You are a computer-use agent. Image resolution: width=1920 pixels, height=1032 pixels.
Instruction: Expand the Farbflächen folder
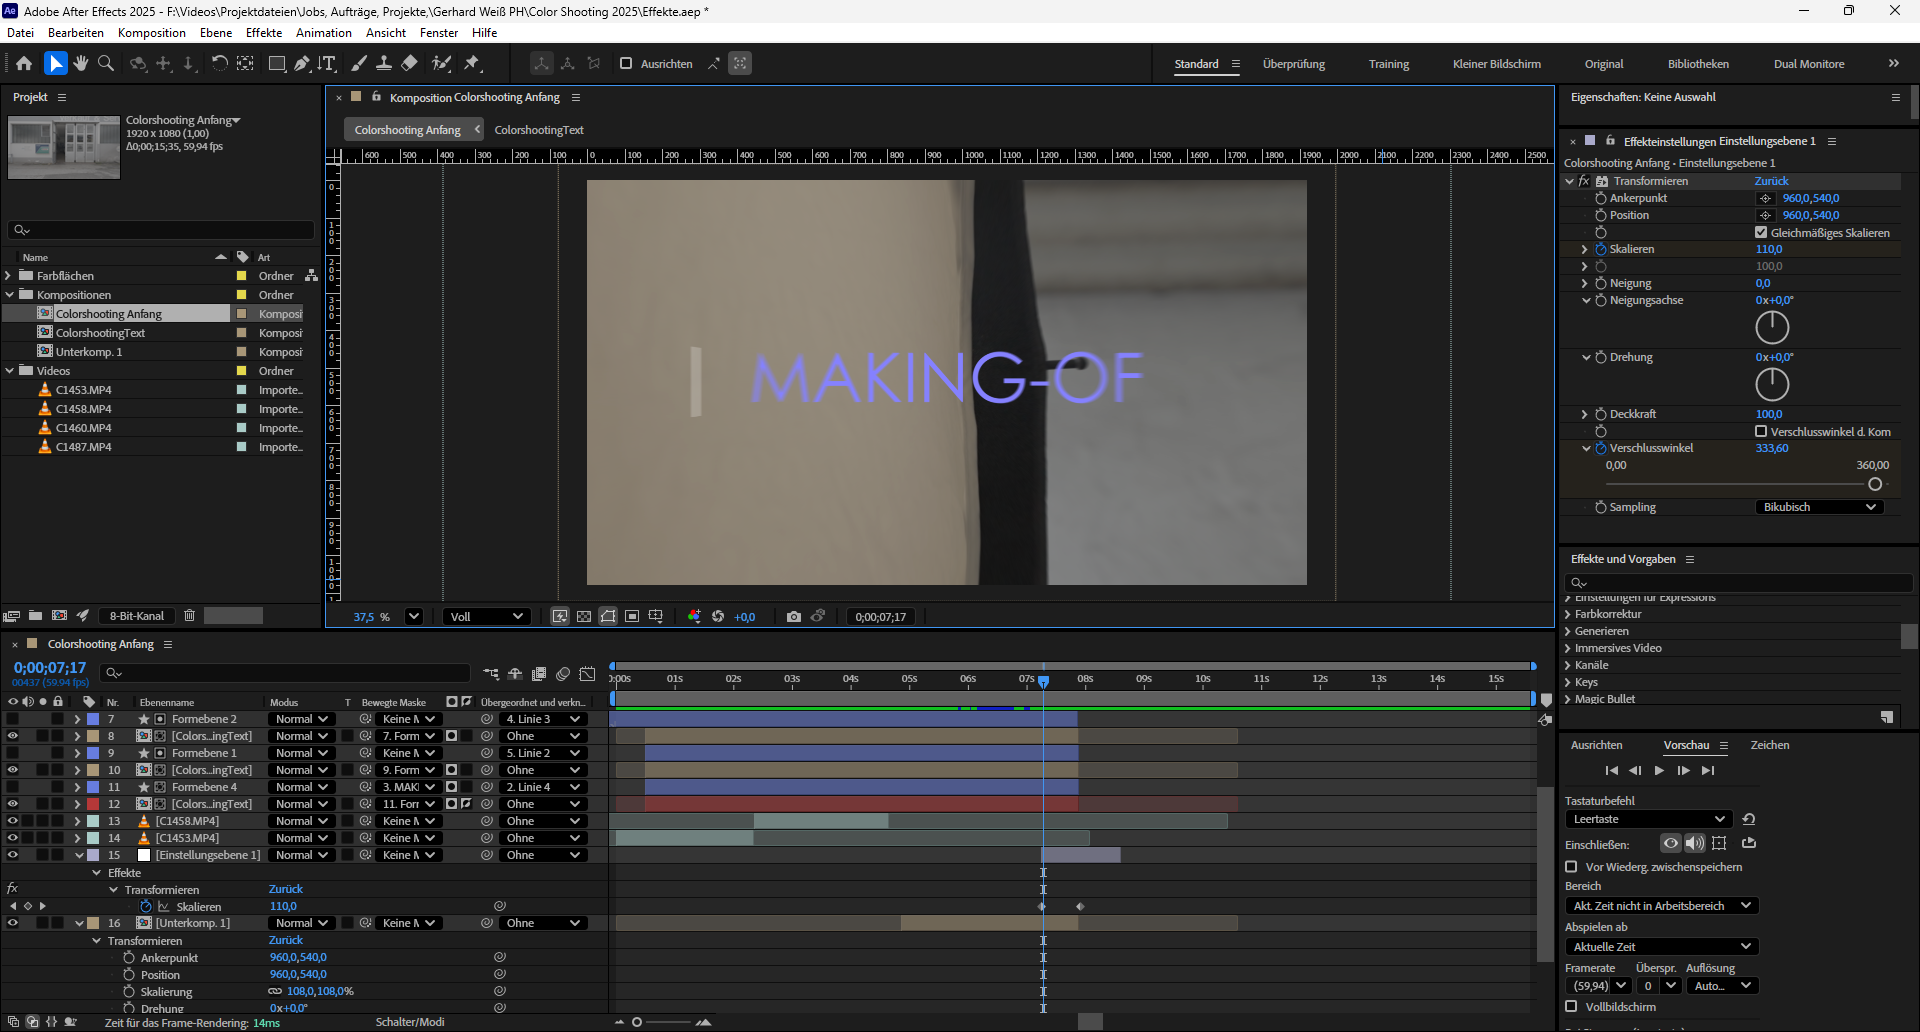pyautogui.click(x=9, y=276)
